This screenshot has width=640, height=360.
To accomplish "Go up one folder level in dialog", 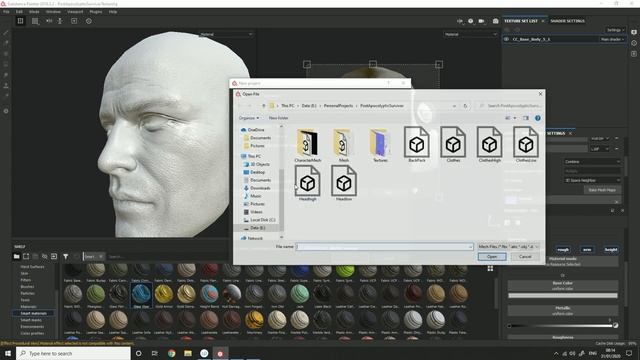I will 264,106.
